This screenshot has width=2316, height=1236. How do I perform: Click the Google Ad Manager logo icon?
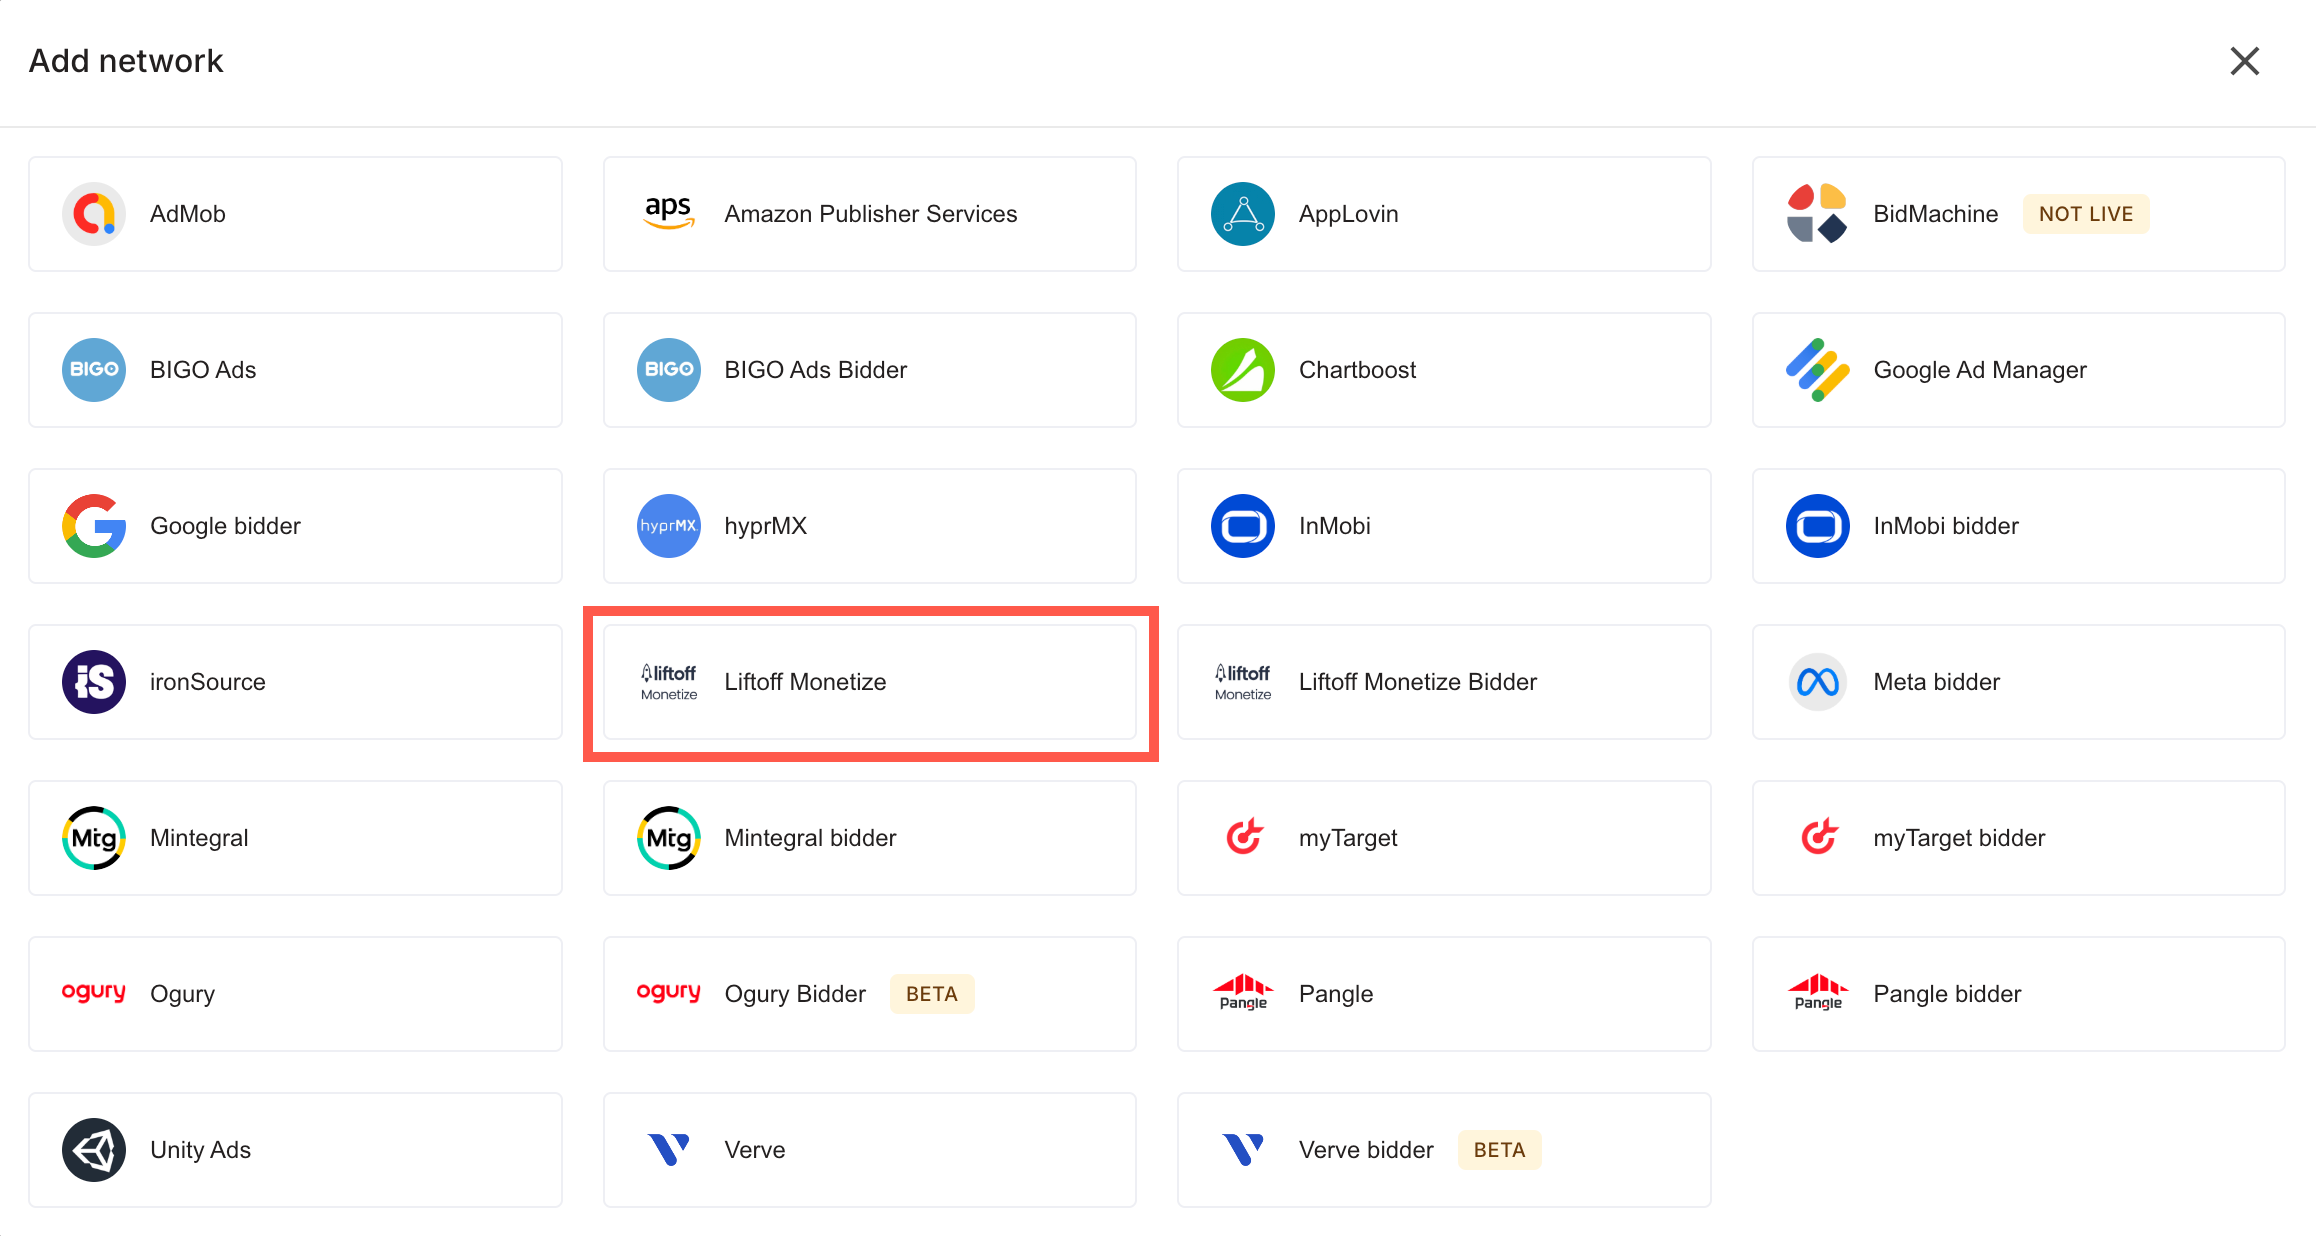1817,370
